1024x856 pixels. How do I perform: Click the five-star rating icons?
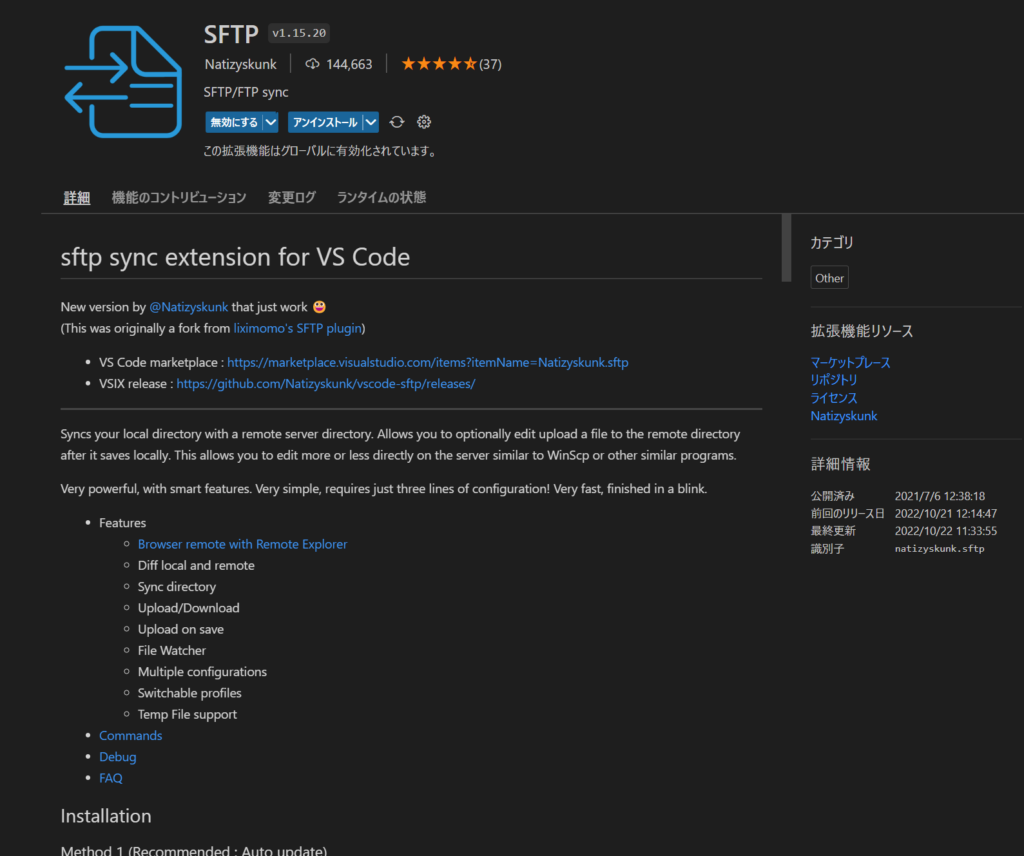438,64
